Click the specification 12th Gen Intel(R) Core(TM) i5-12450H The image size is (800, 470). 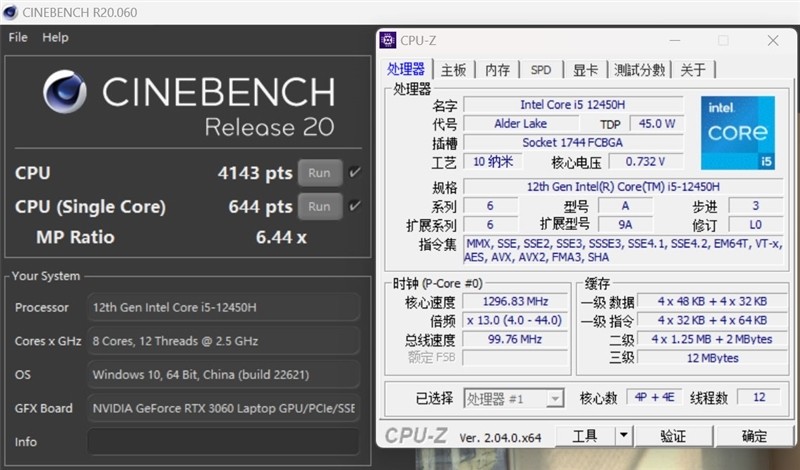coord(623,187)
